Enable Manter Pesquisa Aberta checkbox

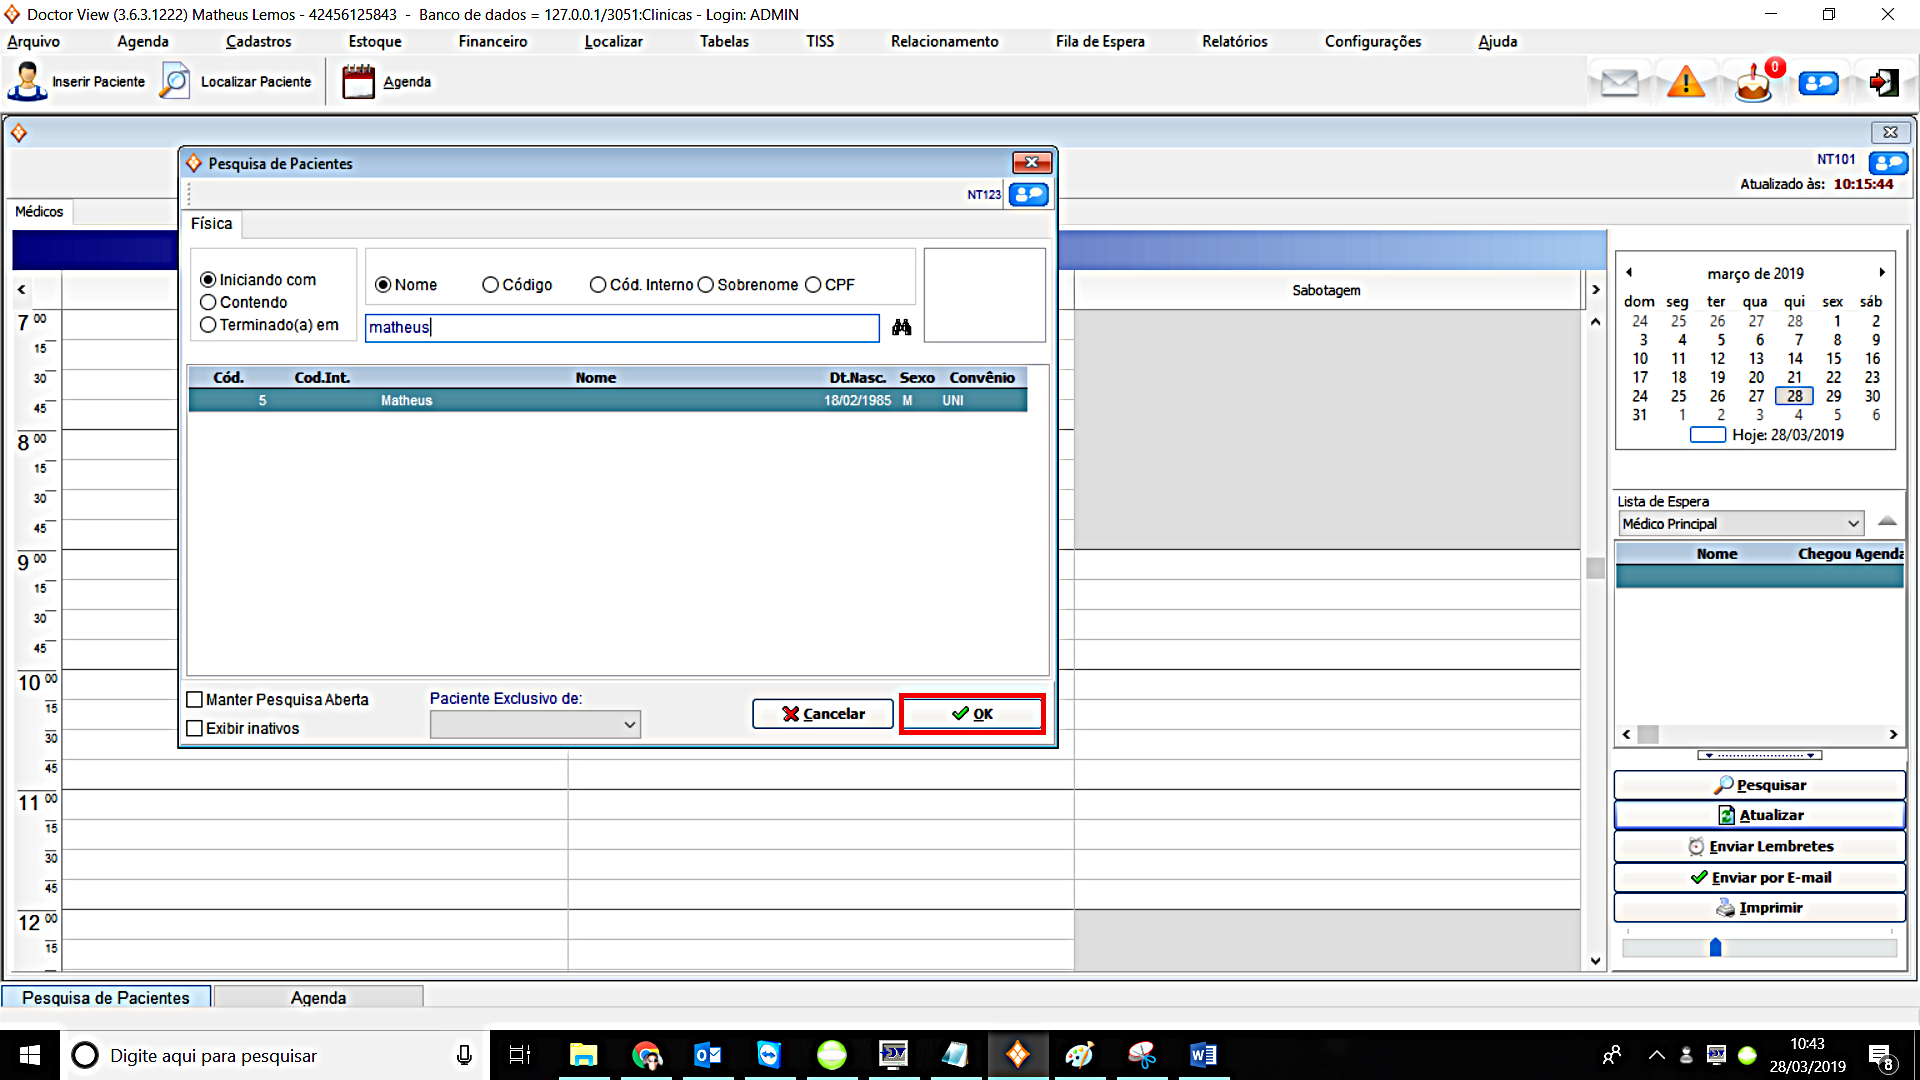pos(195,700)
